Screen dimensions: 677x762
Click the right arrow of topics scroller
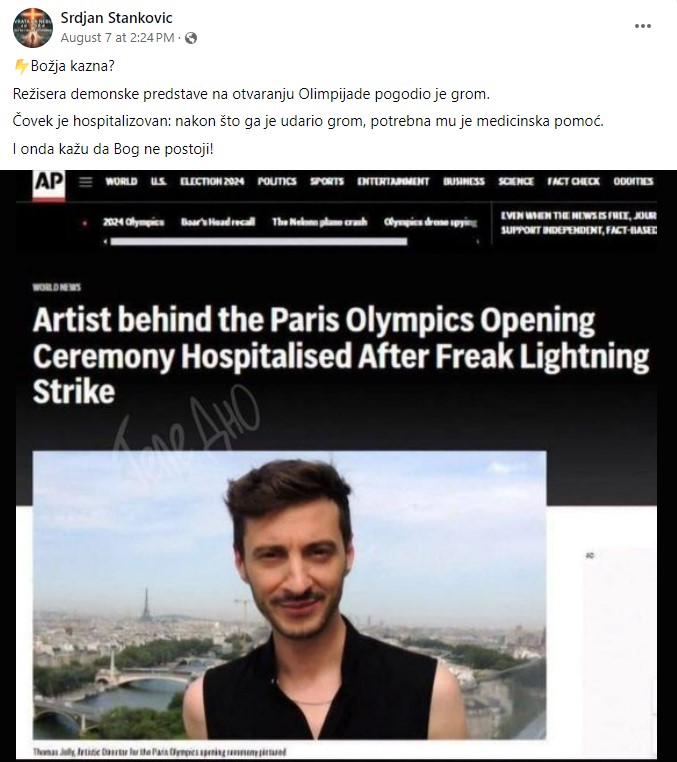pos(478,242)
